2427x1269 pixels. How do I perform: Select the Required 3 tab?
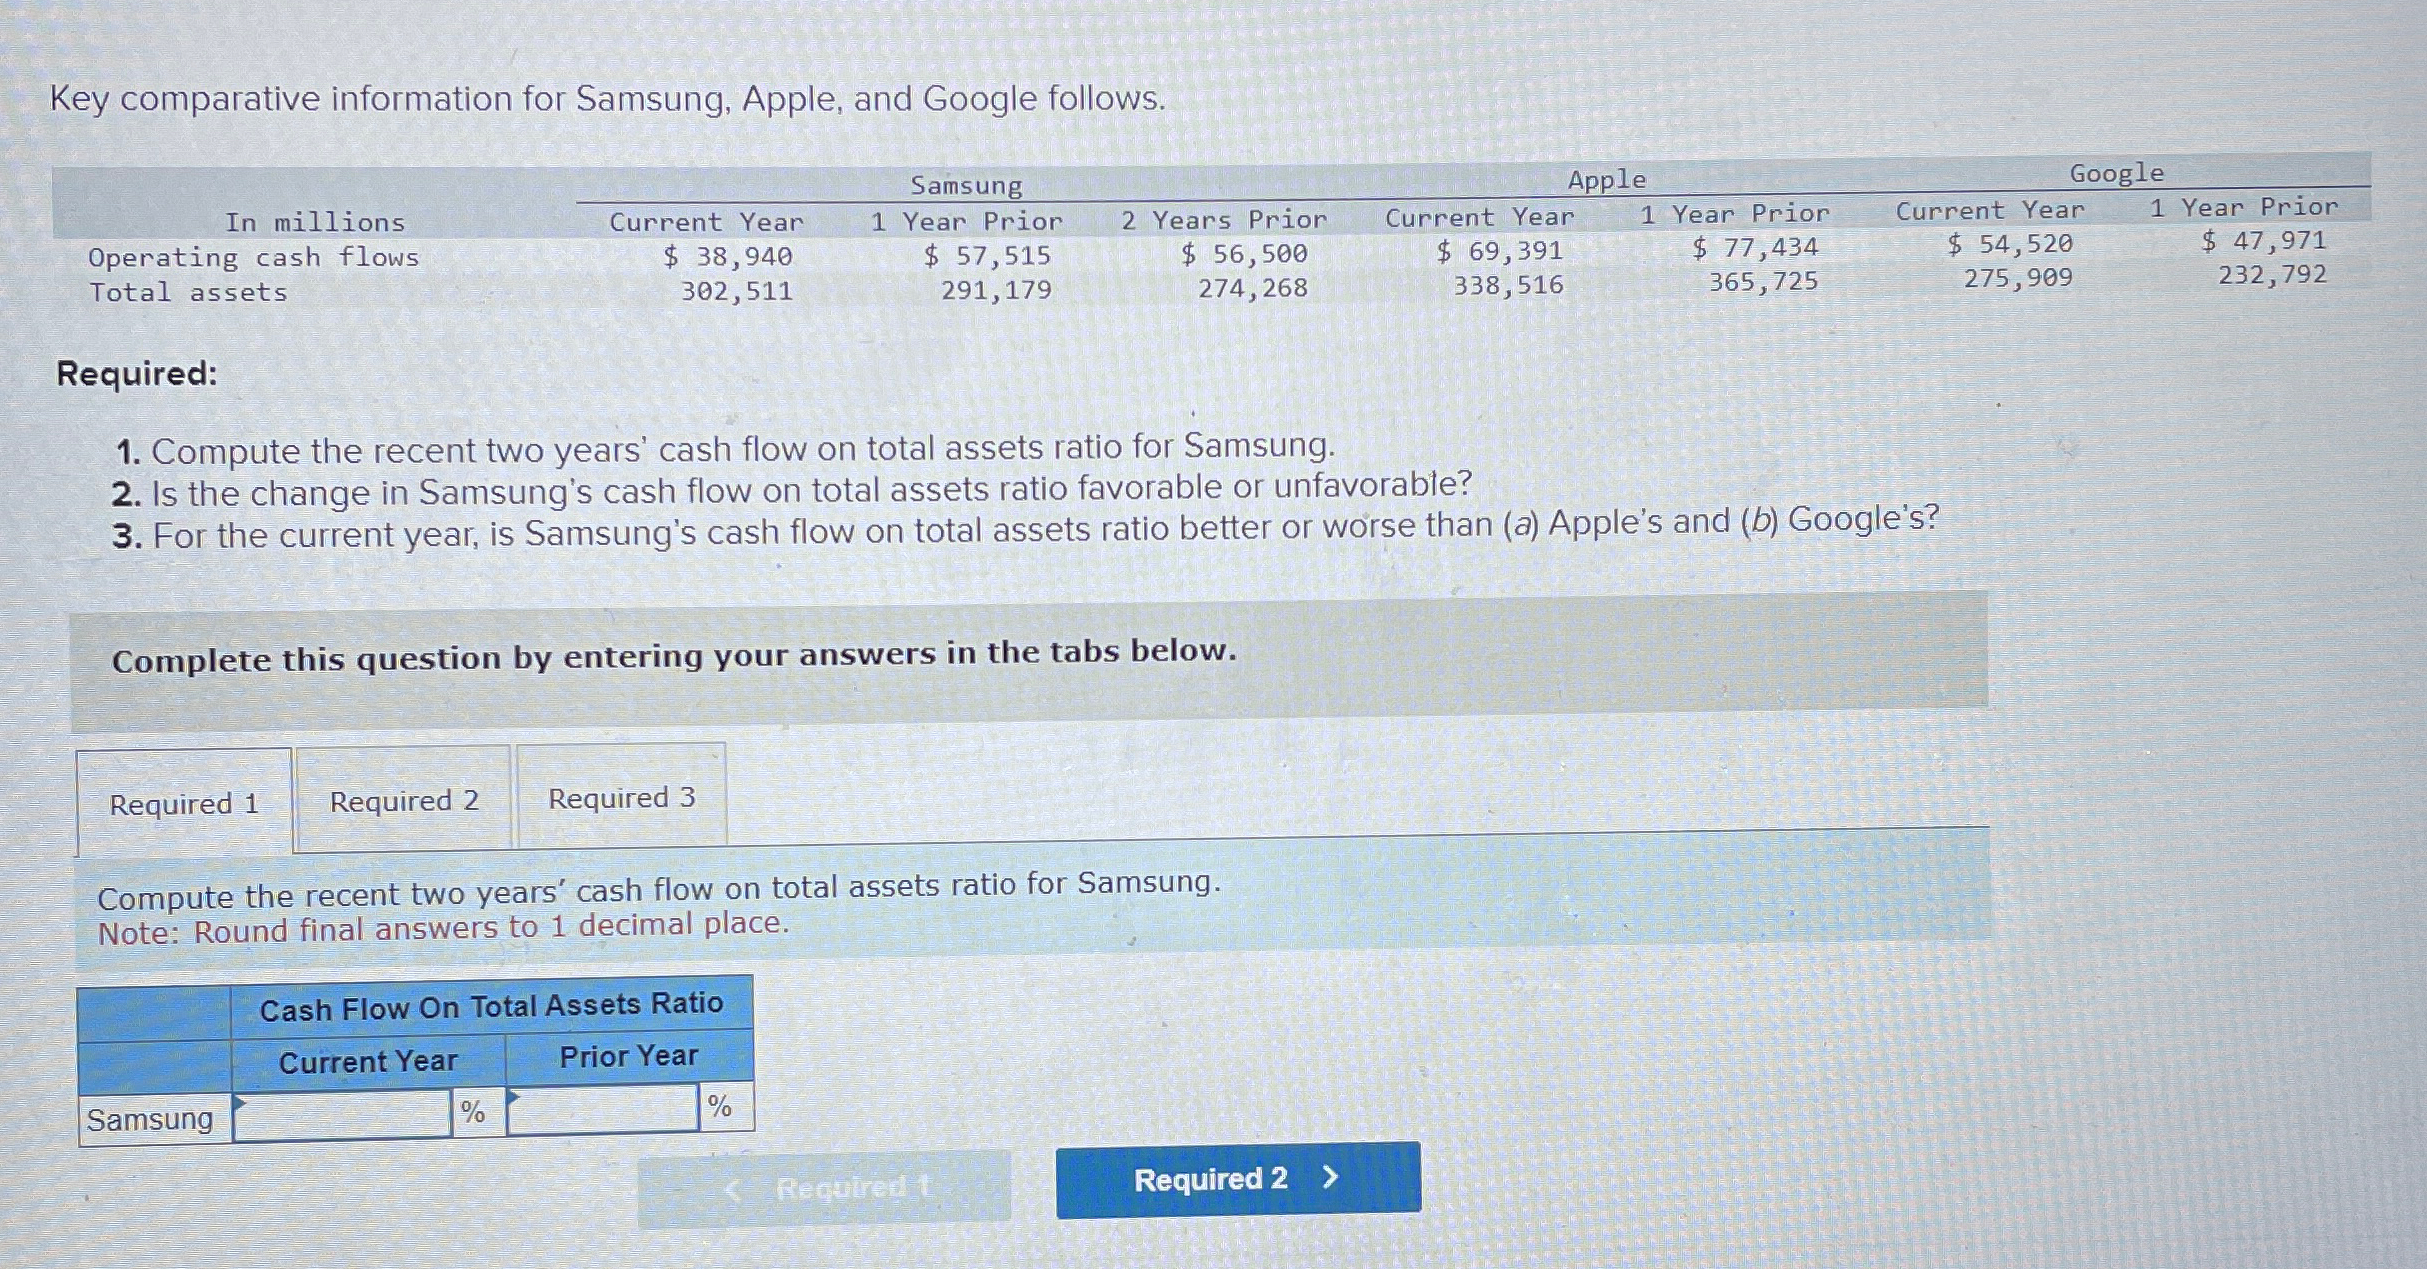621,797
